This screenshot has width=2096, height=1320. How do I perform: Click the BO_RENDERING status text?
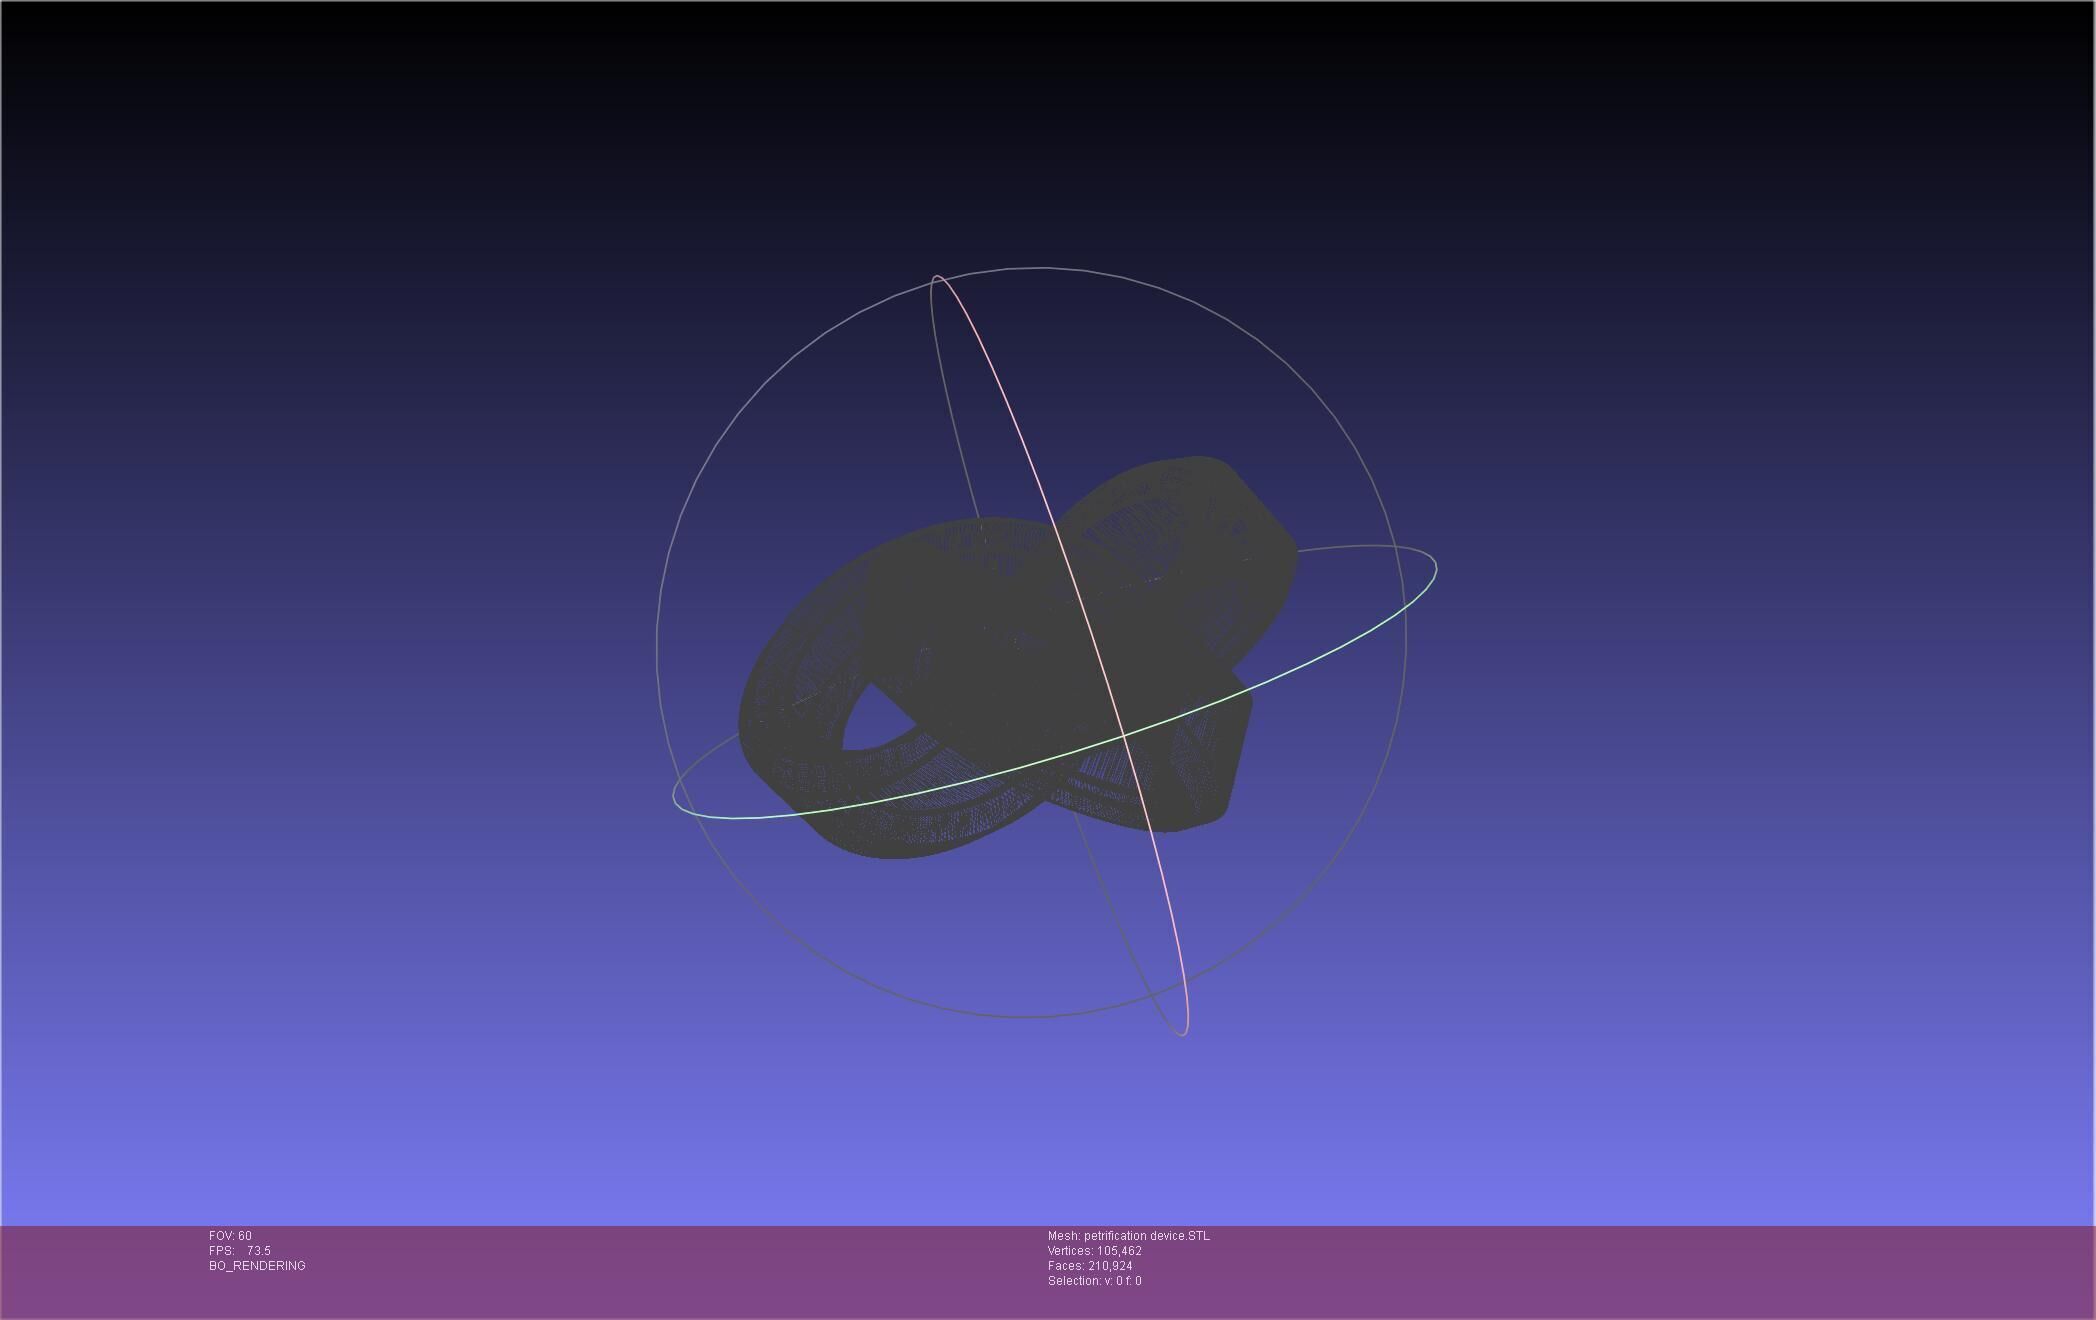(x=257, y=1266)
